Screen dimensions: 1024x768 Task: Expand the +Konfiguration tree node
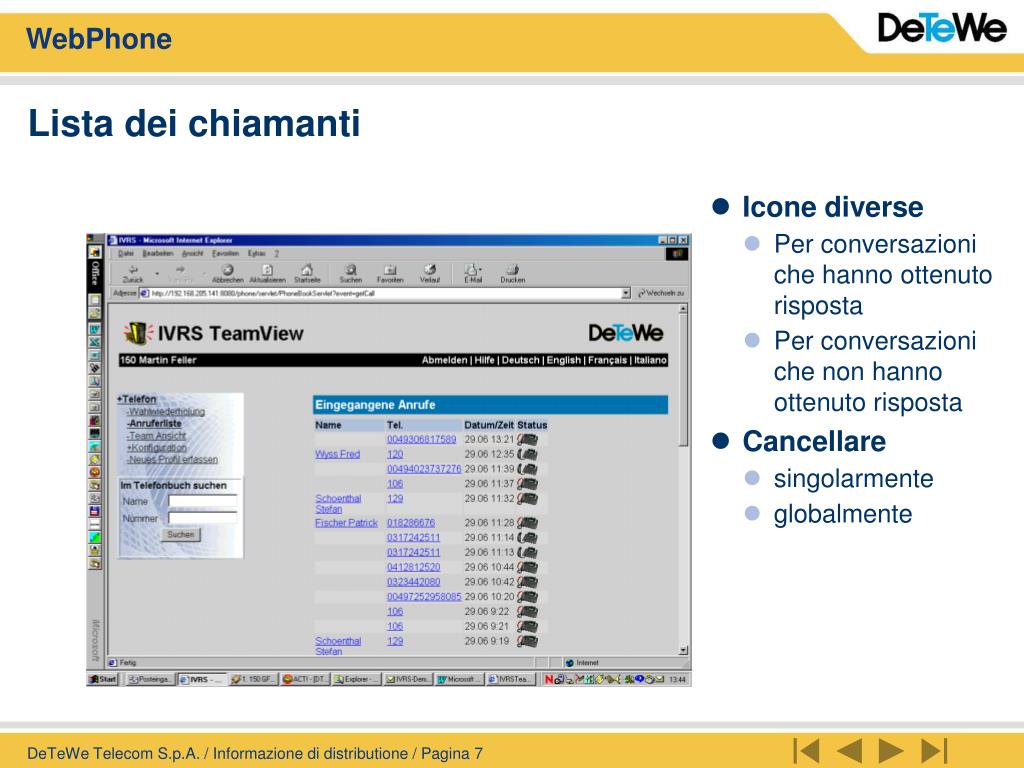(156, 447)
